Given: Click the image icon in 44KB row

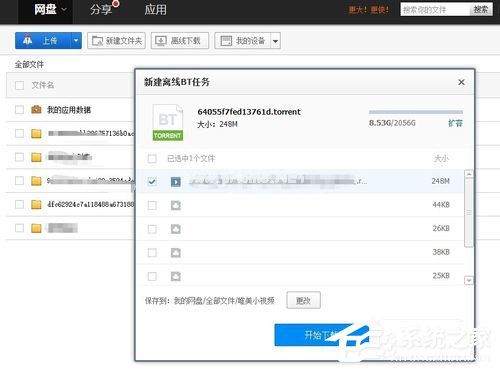Looking at the screenshot, I should (x=176, y=205).
